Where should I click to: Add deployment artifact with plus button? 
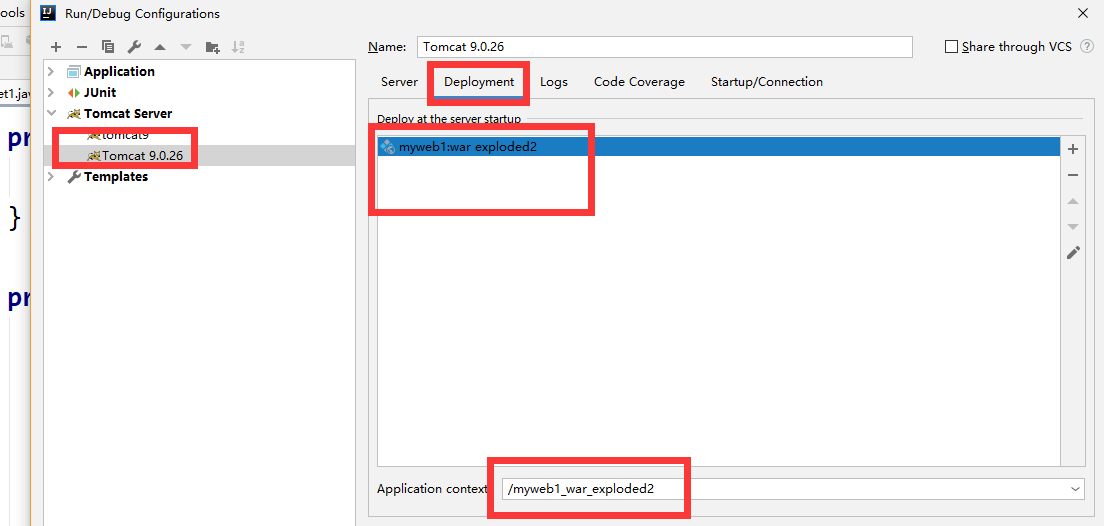1073,149
